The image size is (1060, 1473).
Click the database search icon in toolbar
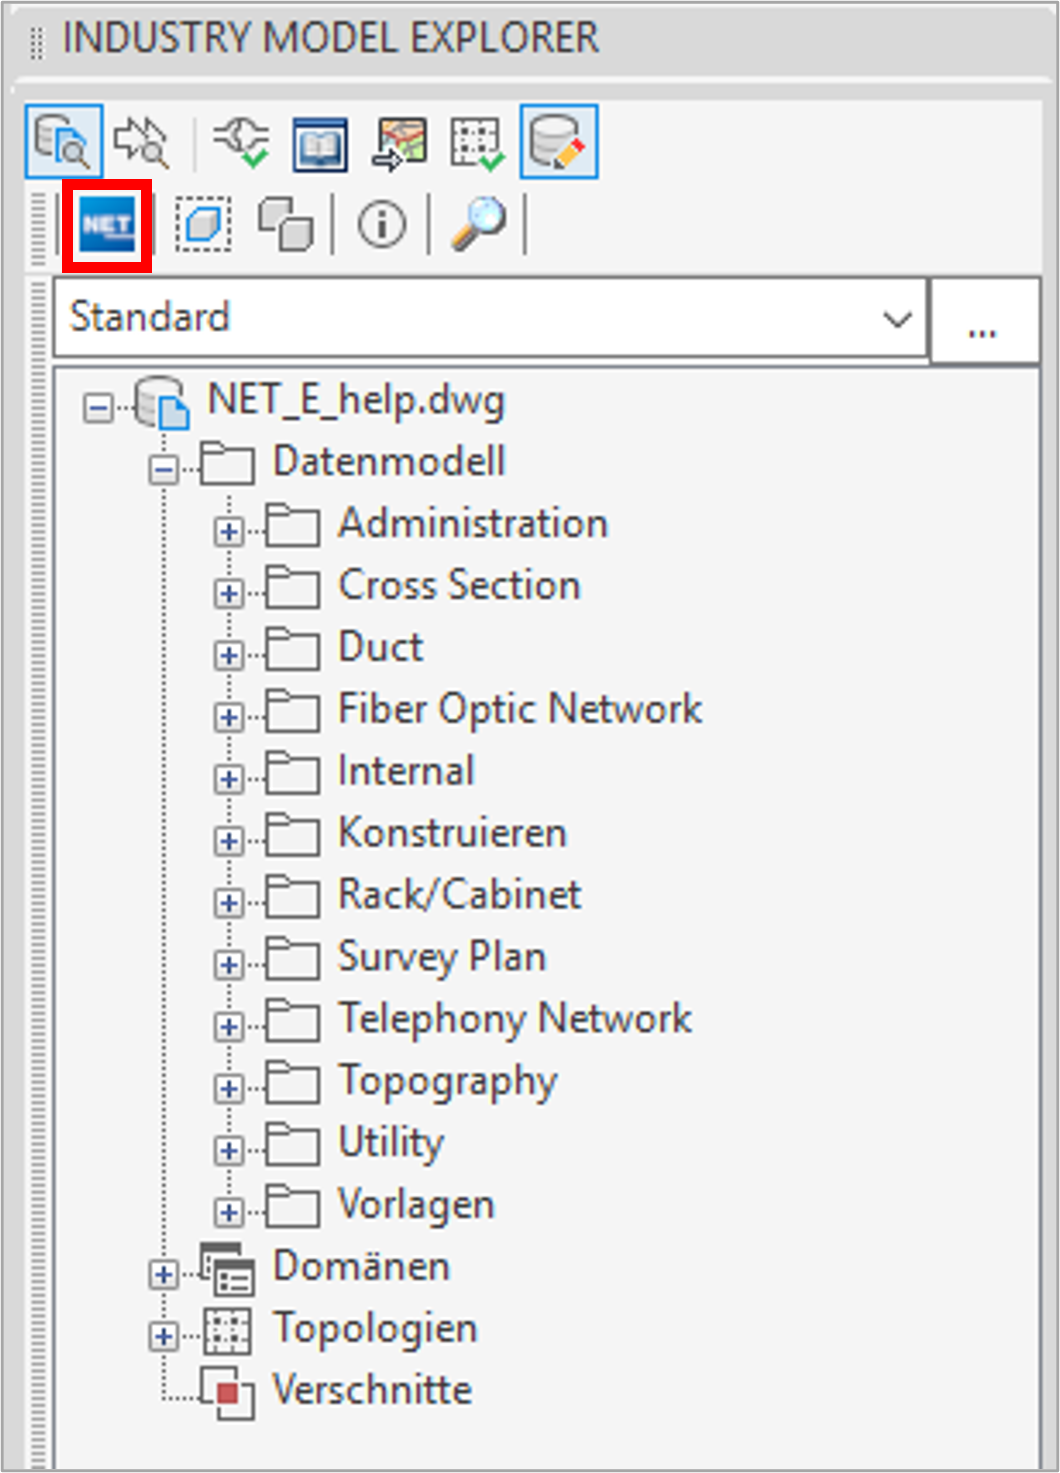[63, 141]
